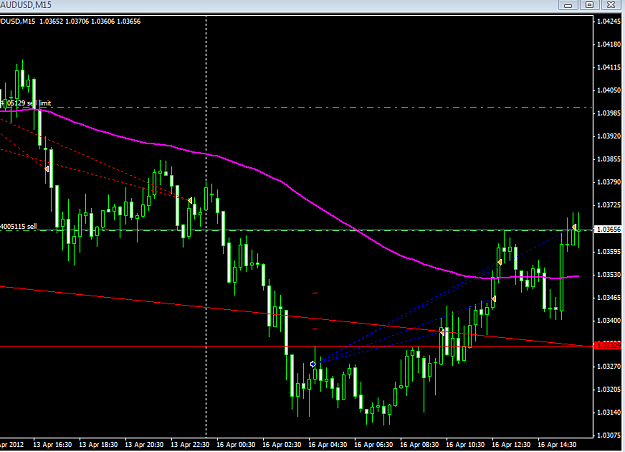
Task: Click the 1.03465 price scale label
Action: tap(609, 298)
